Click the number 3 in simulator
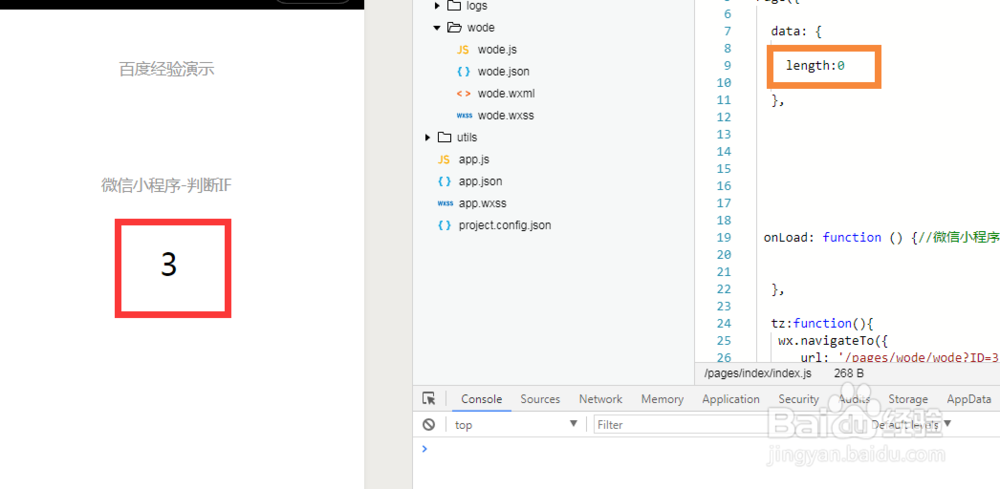This screenshot has width=1000, height=489. click(168, 265)
